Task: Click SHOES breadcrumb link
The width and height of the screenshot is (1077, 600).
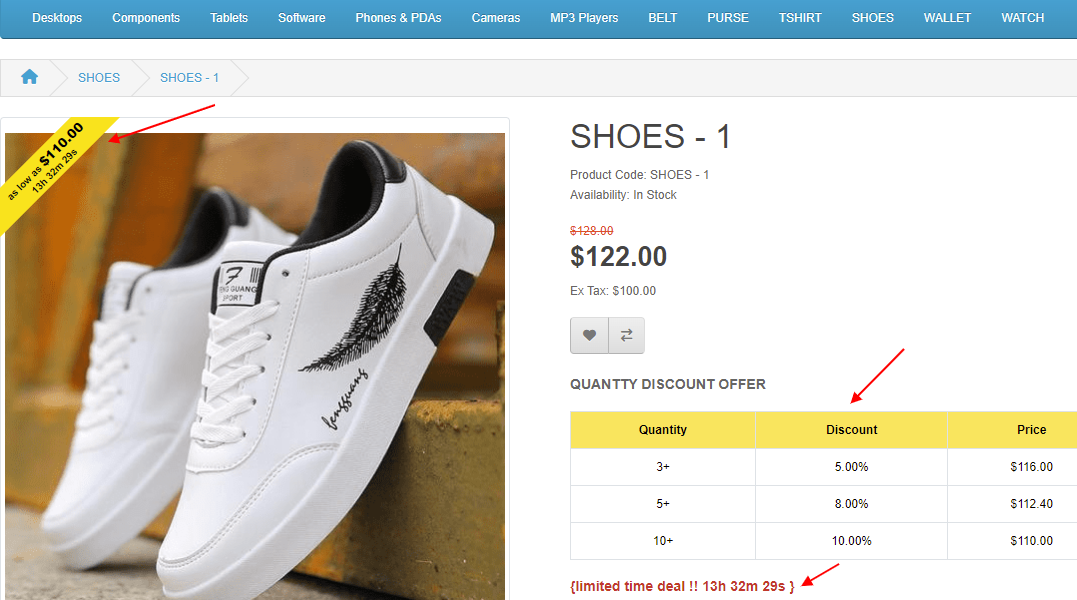Action: [x=99, y=77]
